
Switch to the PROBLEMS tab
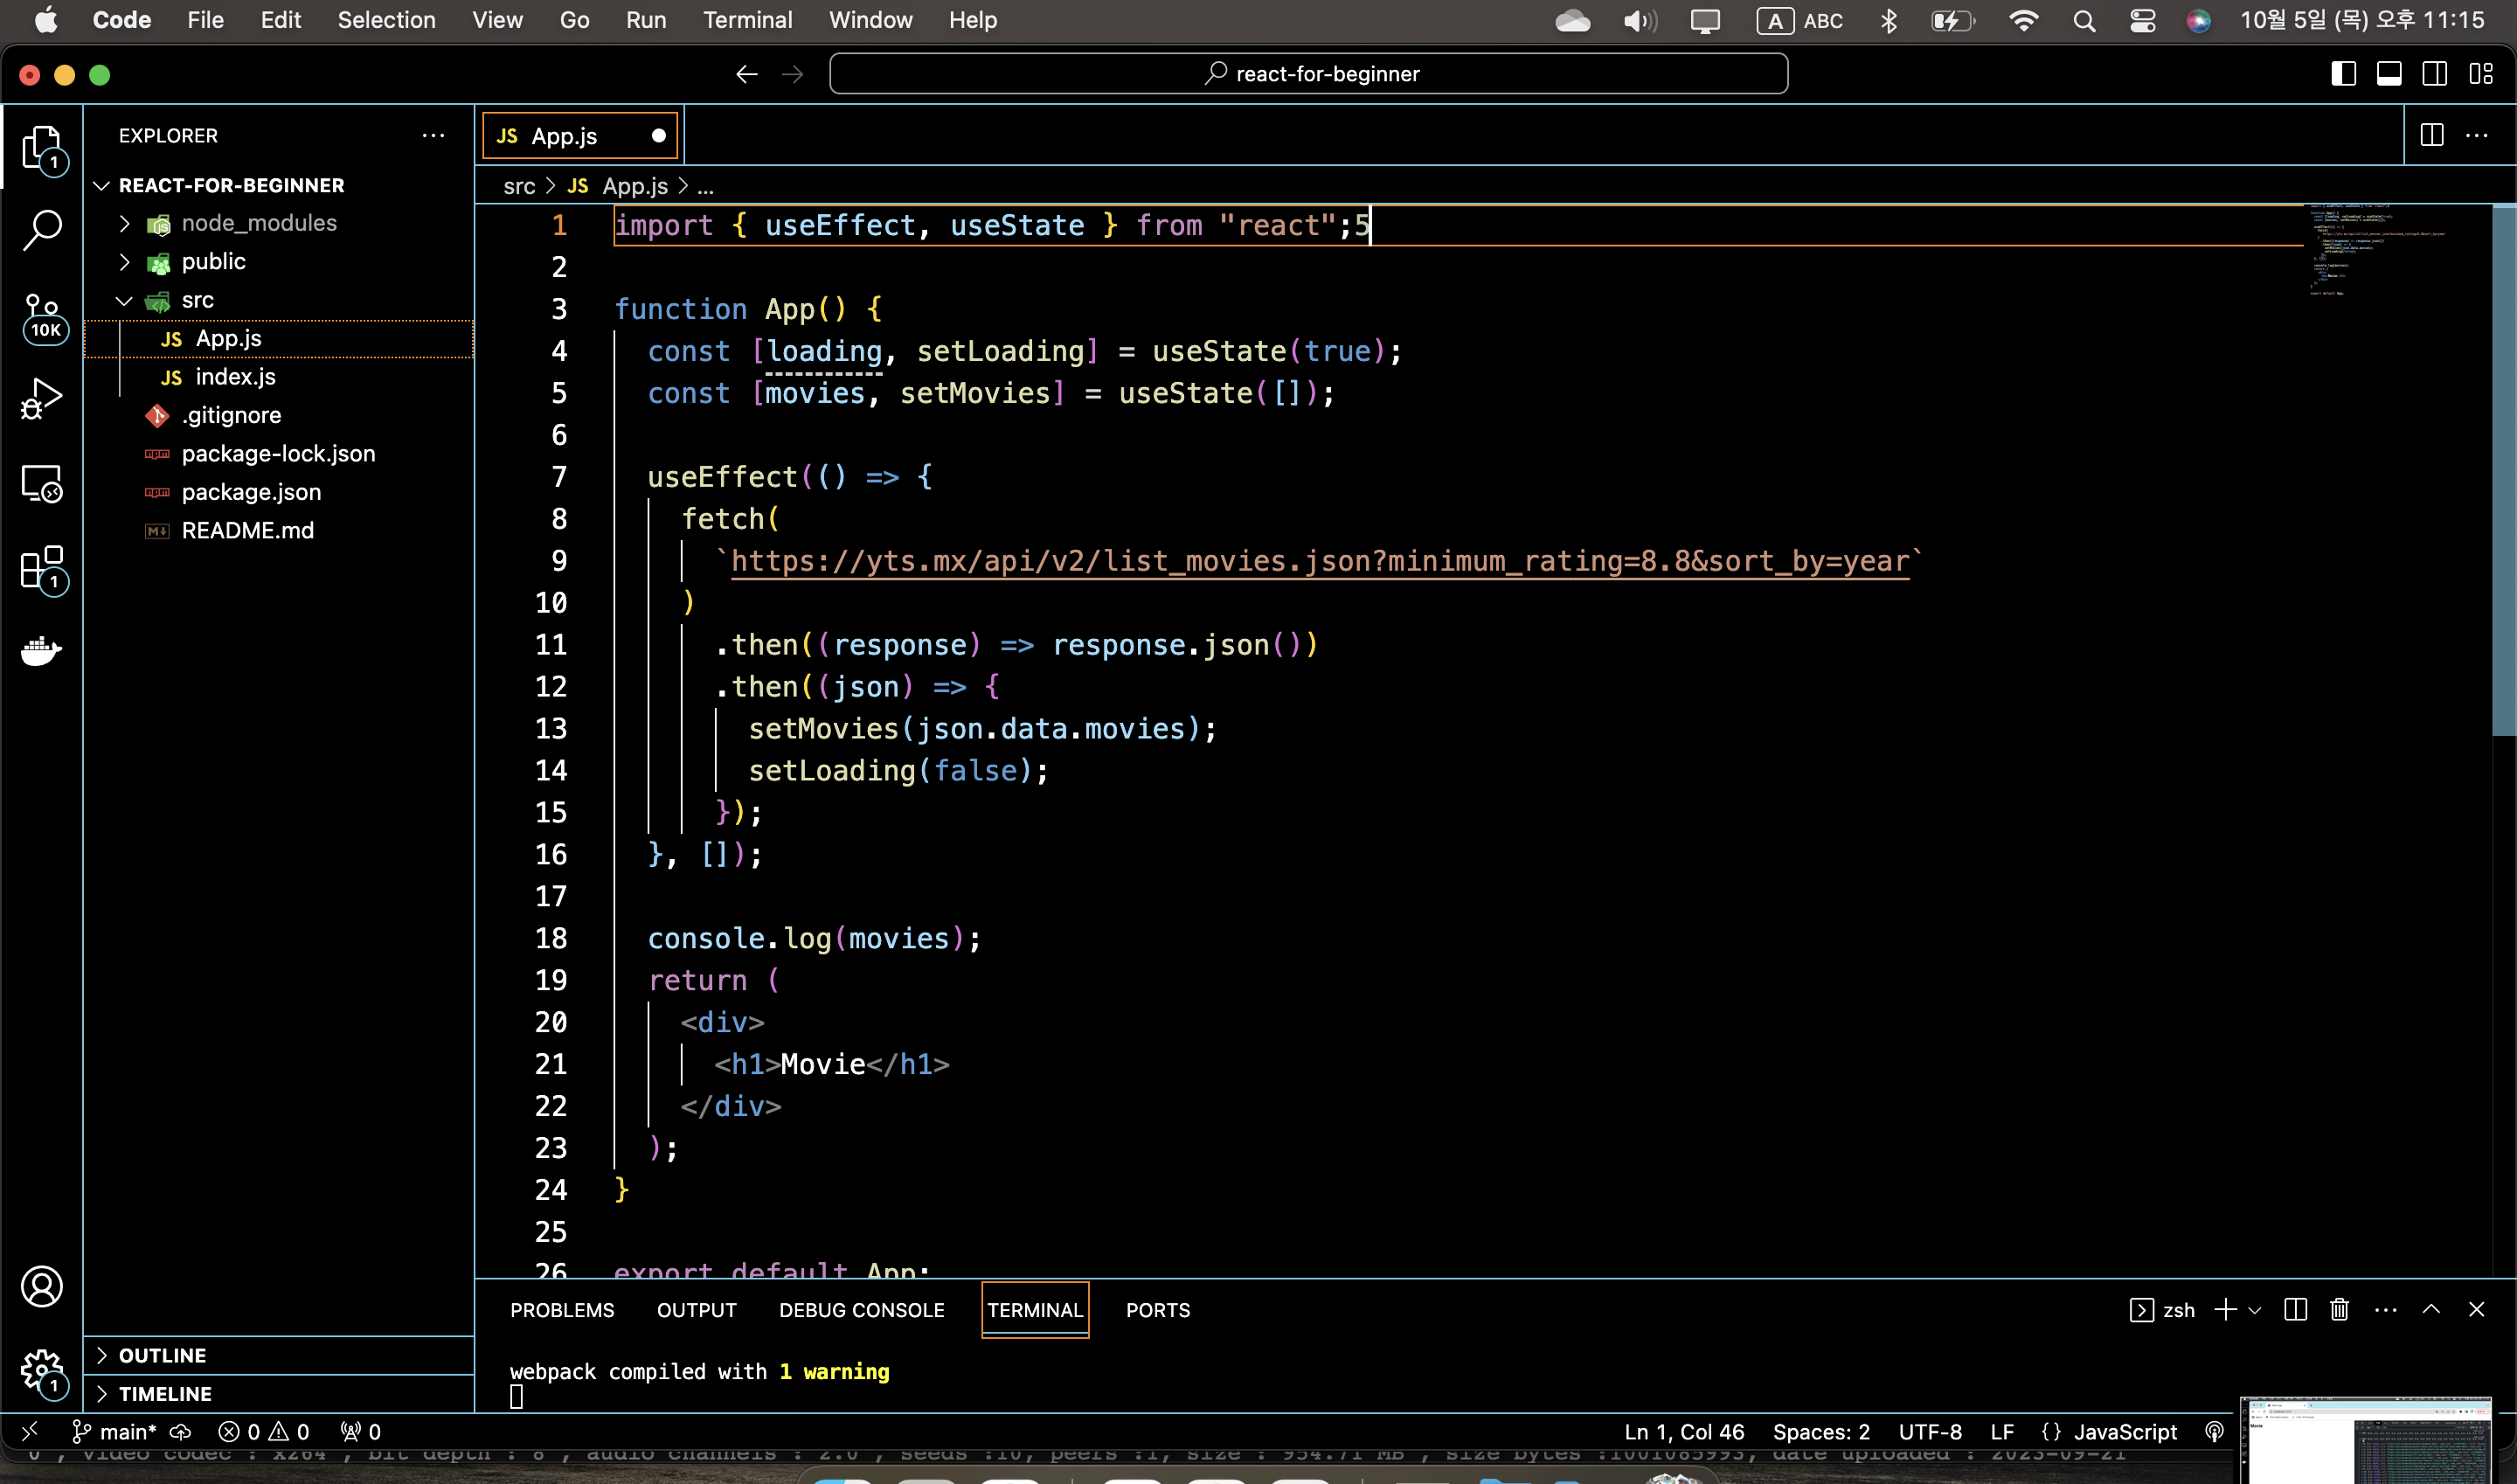click(561, 1310)
